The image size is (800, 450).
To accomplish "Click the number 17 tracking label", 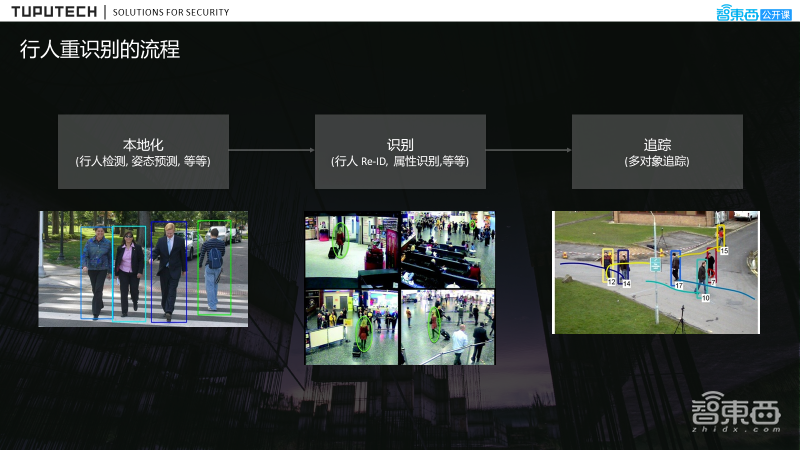I will (x=678, y=286).
